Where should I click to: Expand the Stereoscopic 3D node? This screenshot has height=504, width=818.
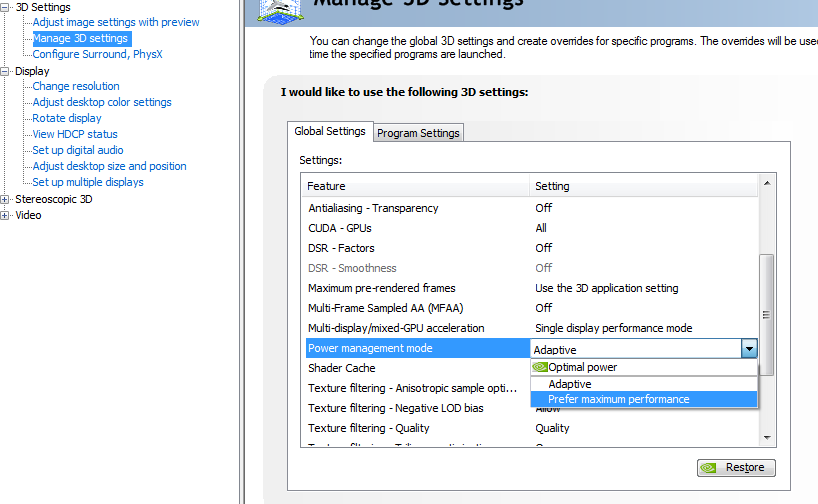point(4,199)
